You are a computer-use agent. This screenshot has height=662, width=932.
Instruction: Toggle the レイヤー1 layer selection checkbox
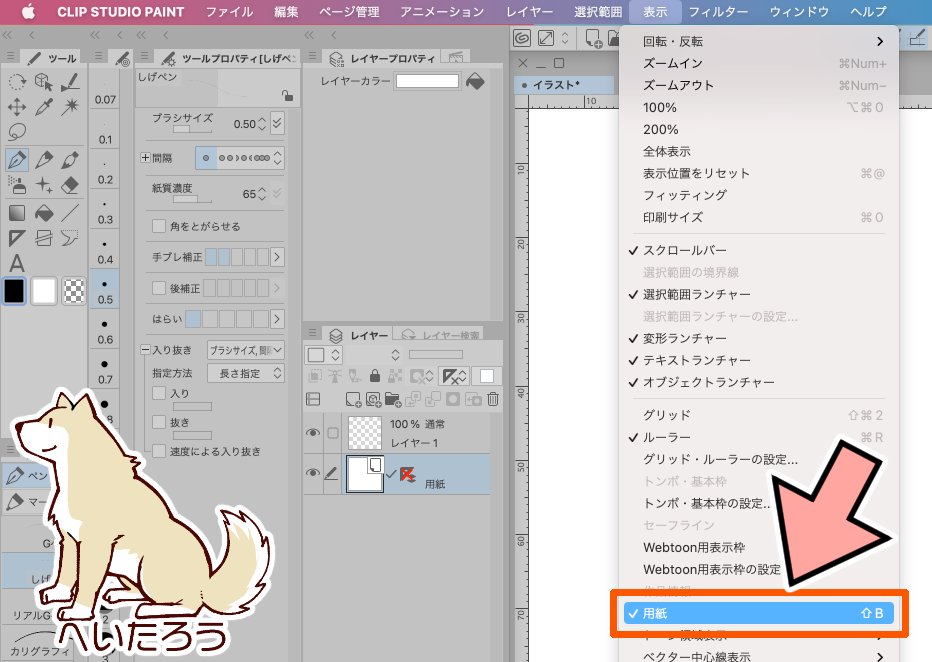pos(333,433)
